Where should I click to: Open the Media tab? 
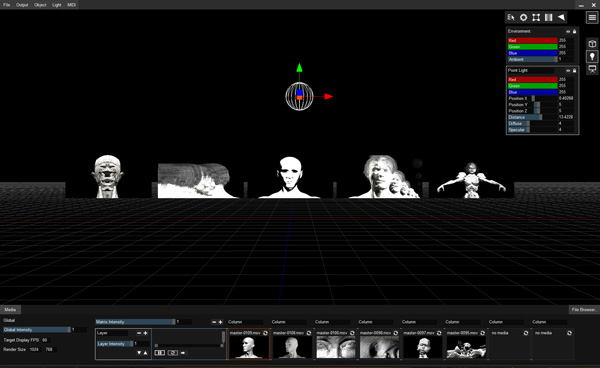pos(10,309)
